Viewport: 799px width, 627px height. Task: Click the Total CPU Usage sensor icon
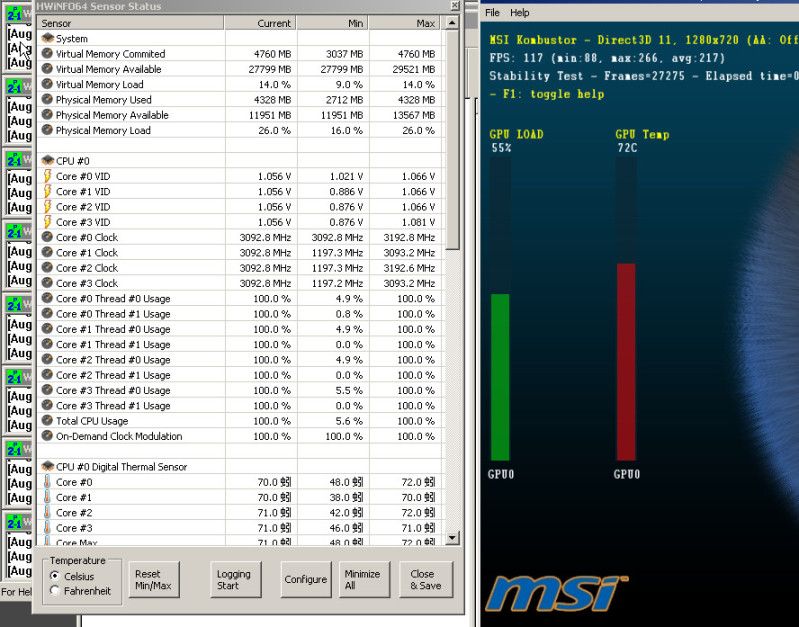tap(47, 421)
